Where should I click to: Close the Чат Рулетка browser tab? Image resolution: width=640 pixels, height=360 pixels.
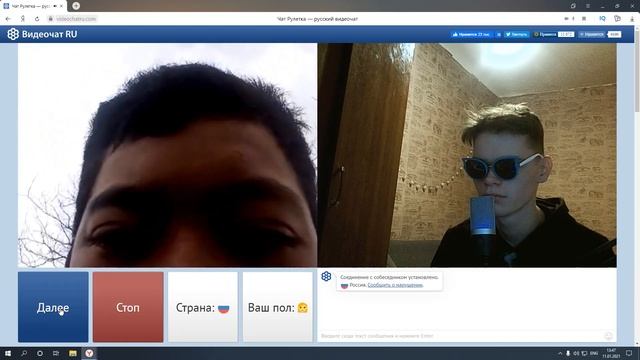click(61, 6)
